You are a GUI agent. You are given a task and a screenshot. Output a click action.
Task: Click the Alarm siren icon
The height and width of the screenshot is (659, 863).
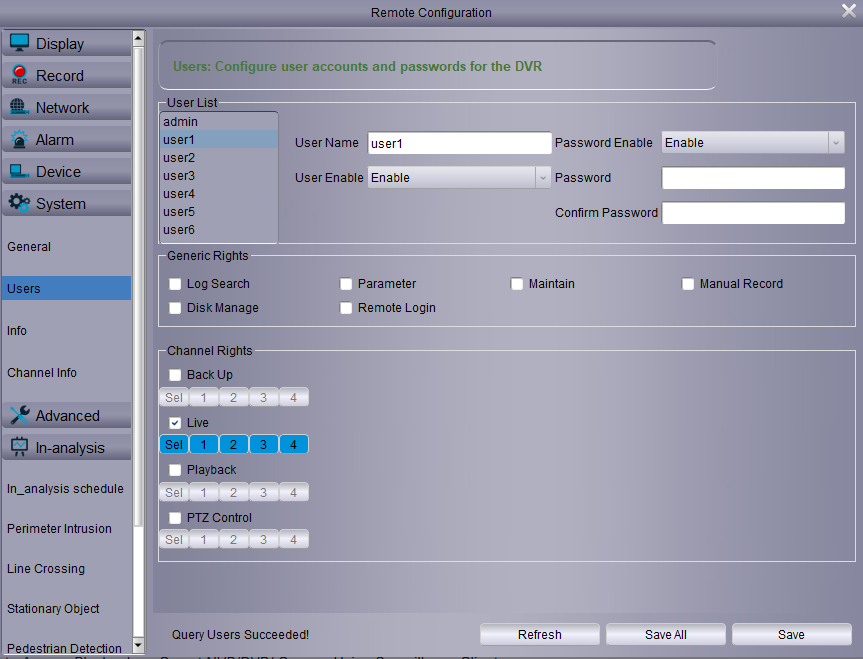coord(19,139)
